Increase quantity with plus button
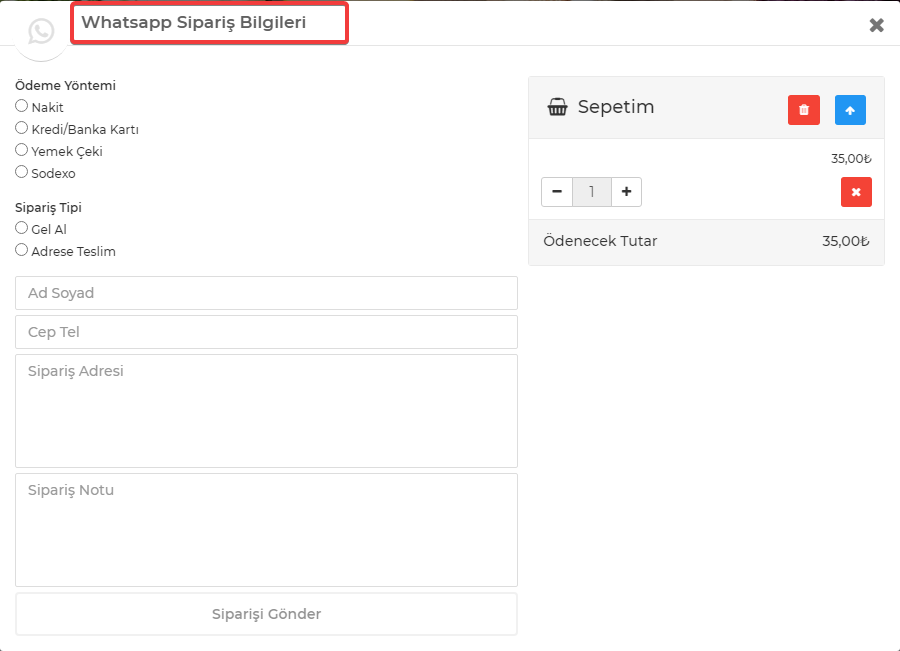900x651 pixels. pos(626,192)
